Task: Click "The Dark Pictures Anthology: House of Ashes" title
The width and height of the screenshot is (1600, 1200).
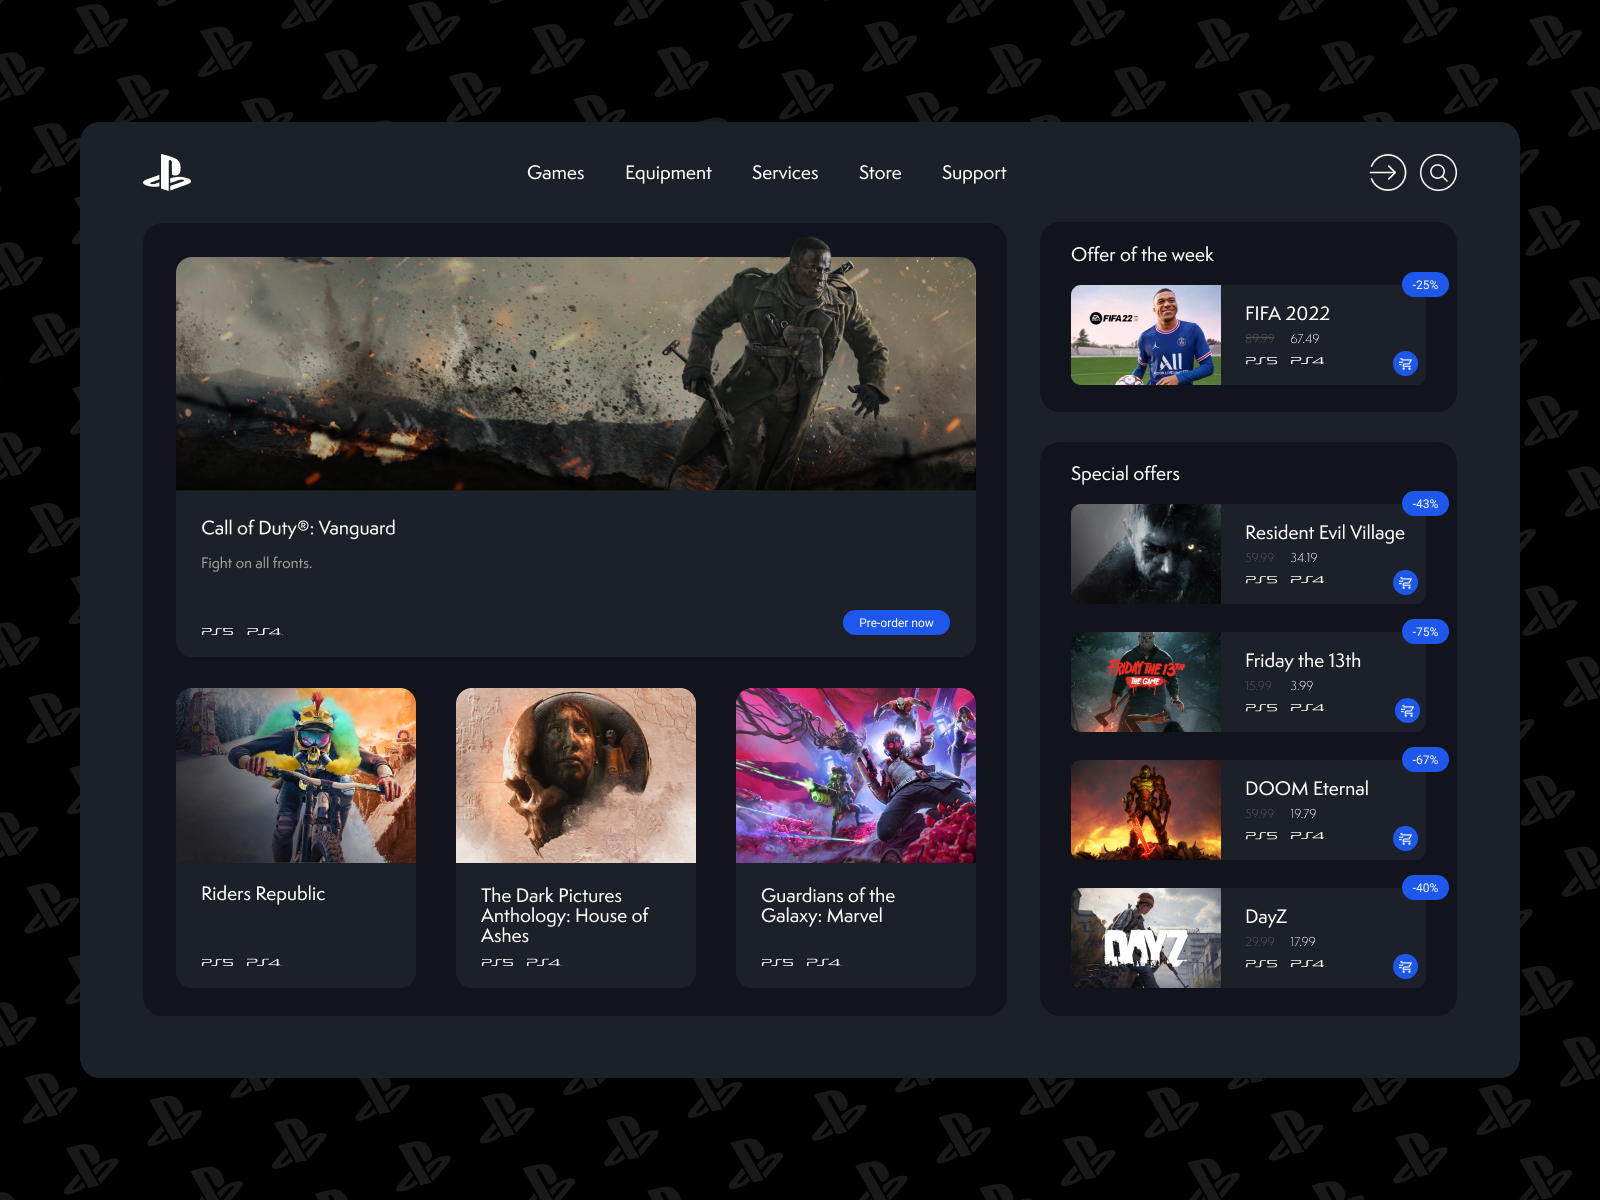Action: 565,916
